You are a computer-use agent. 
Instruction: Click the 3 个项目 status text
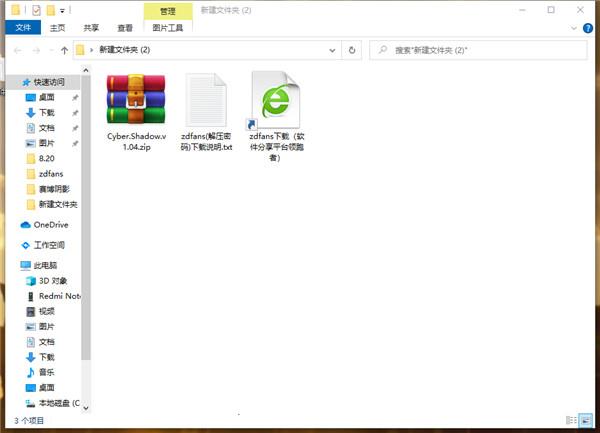29,421
